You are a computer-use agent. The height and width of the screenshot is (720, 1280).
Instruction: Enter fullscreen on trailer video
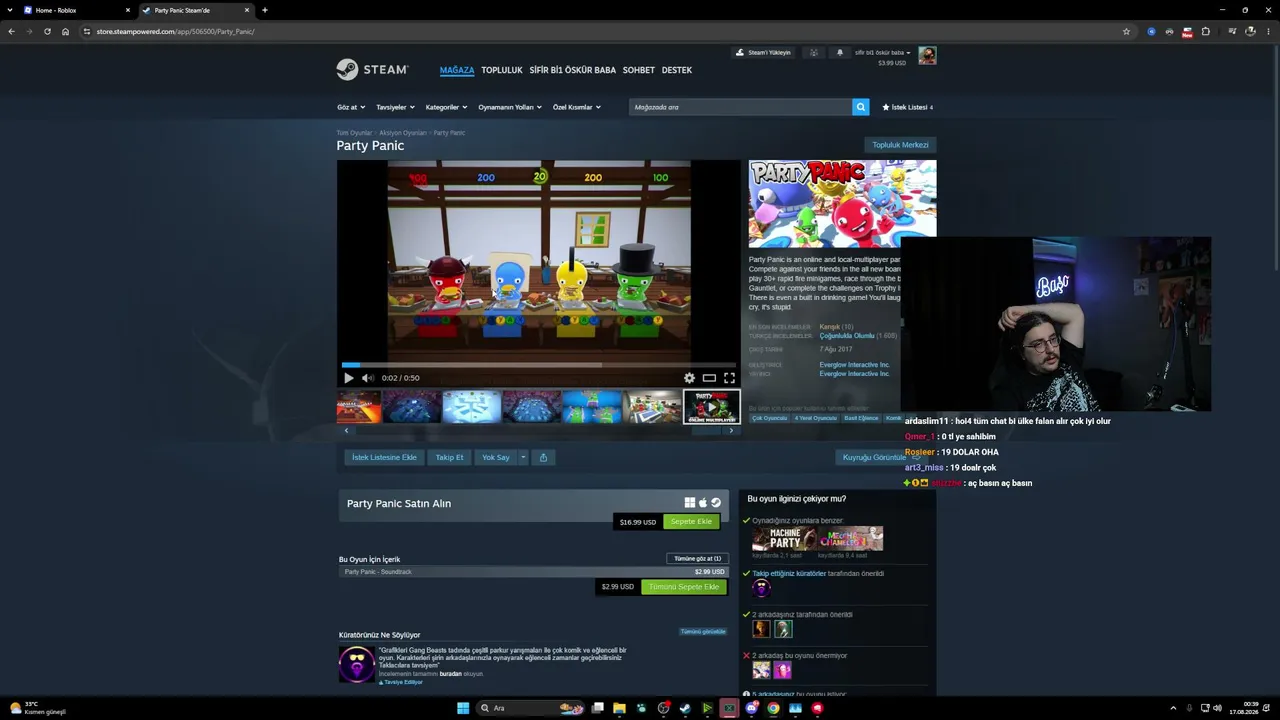tap(729, 378)
